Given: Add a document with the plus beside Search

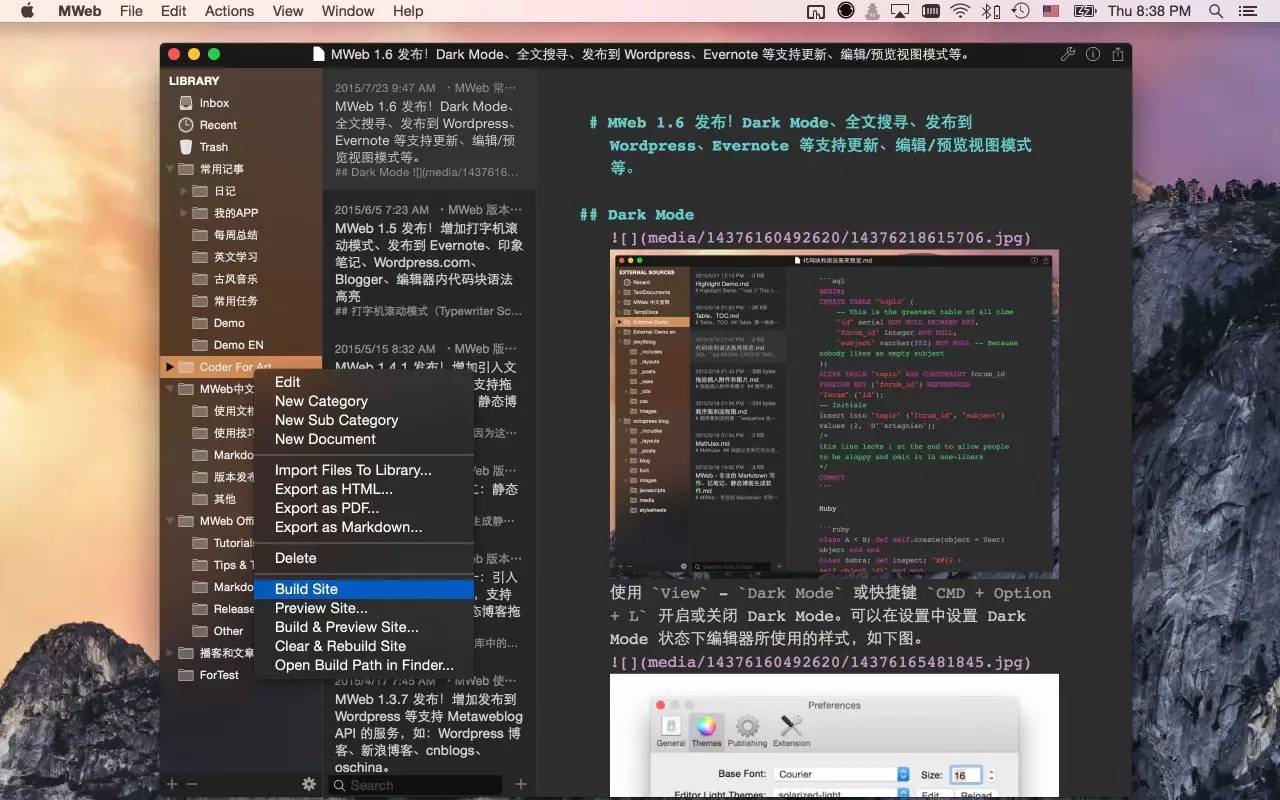Looking at the screenshot, I should pyautogui.click(x=520, y=785).
